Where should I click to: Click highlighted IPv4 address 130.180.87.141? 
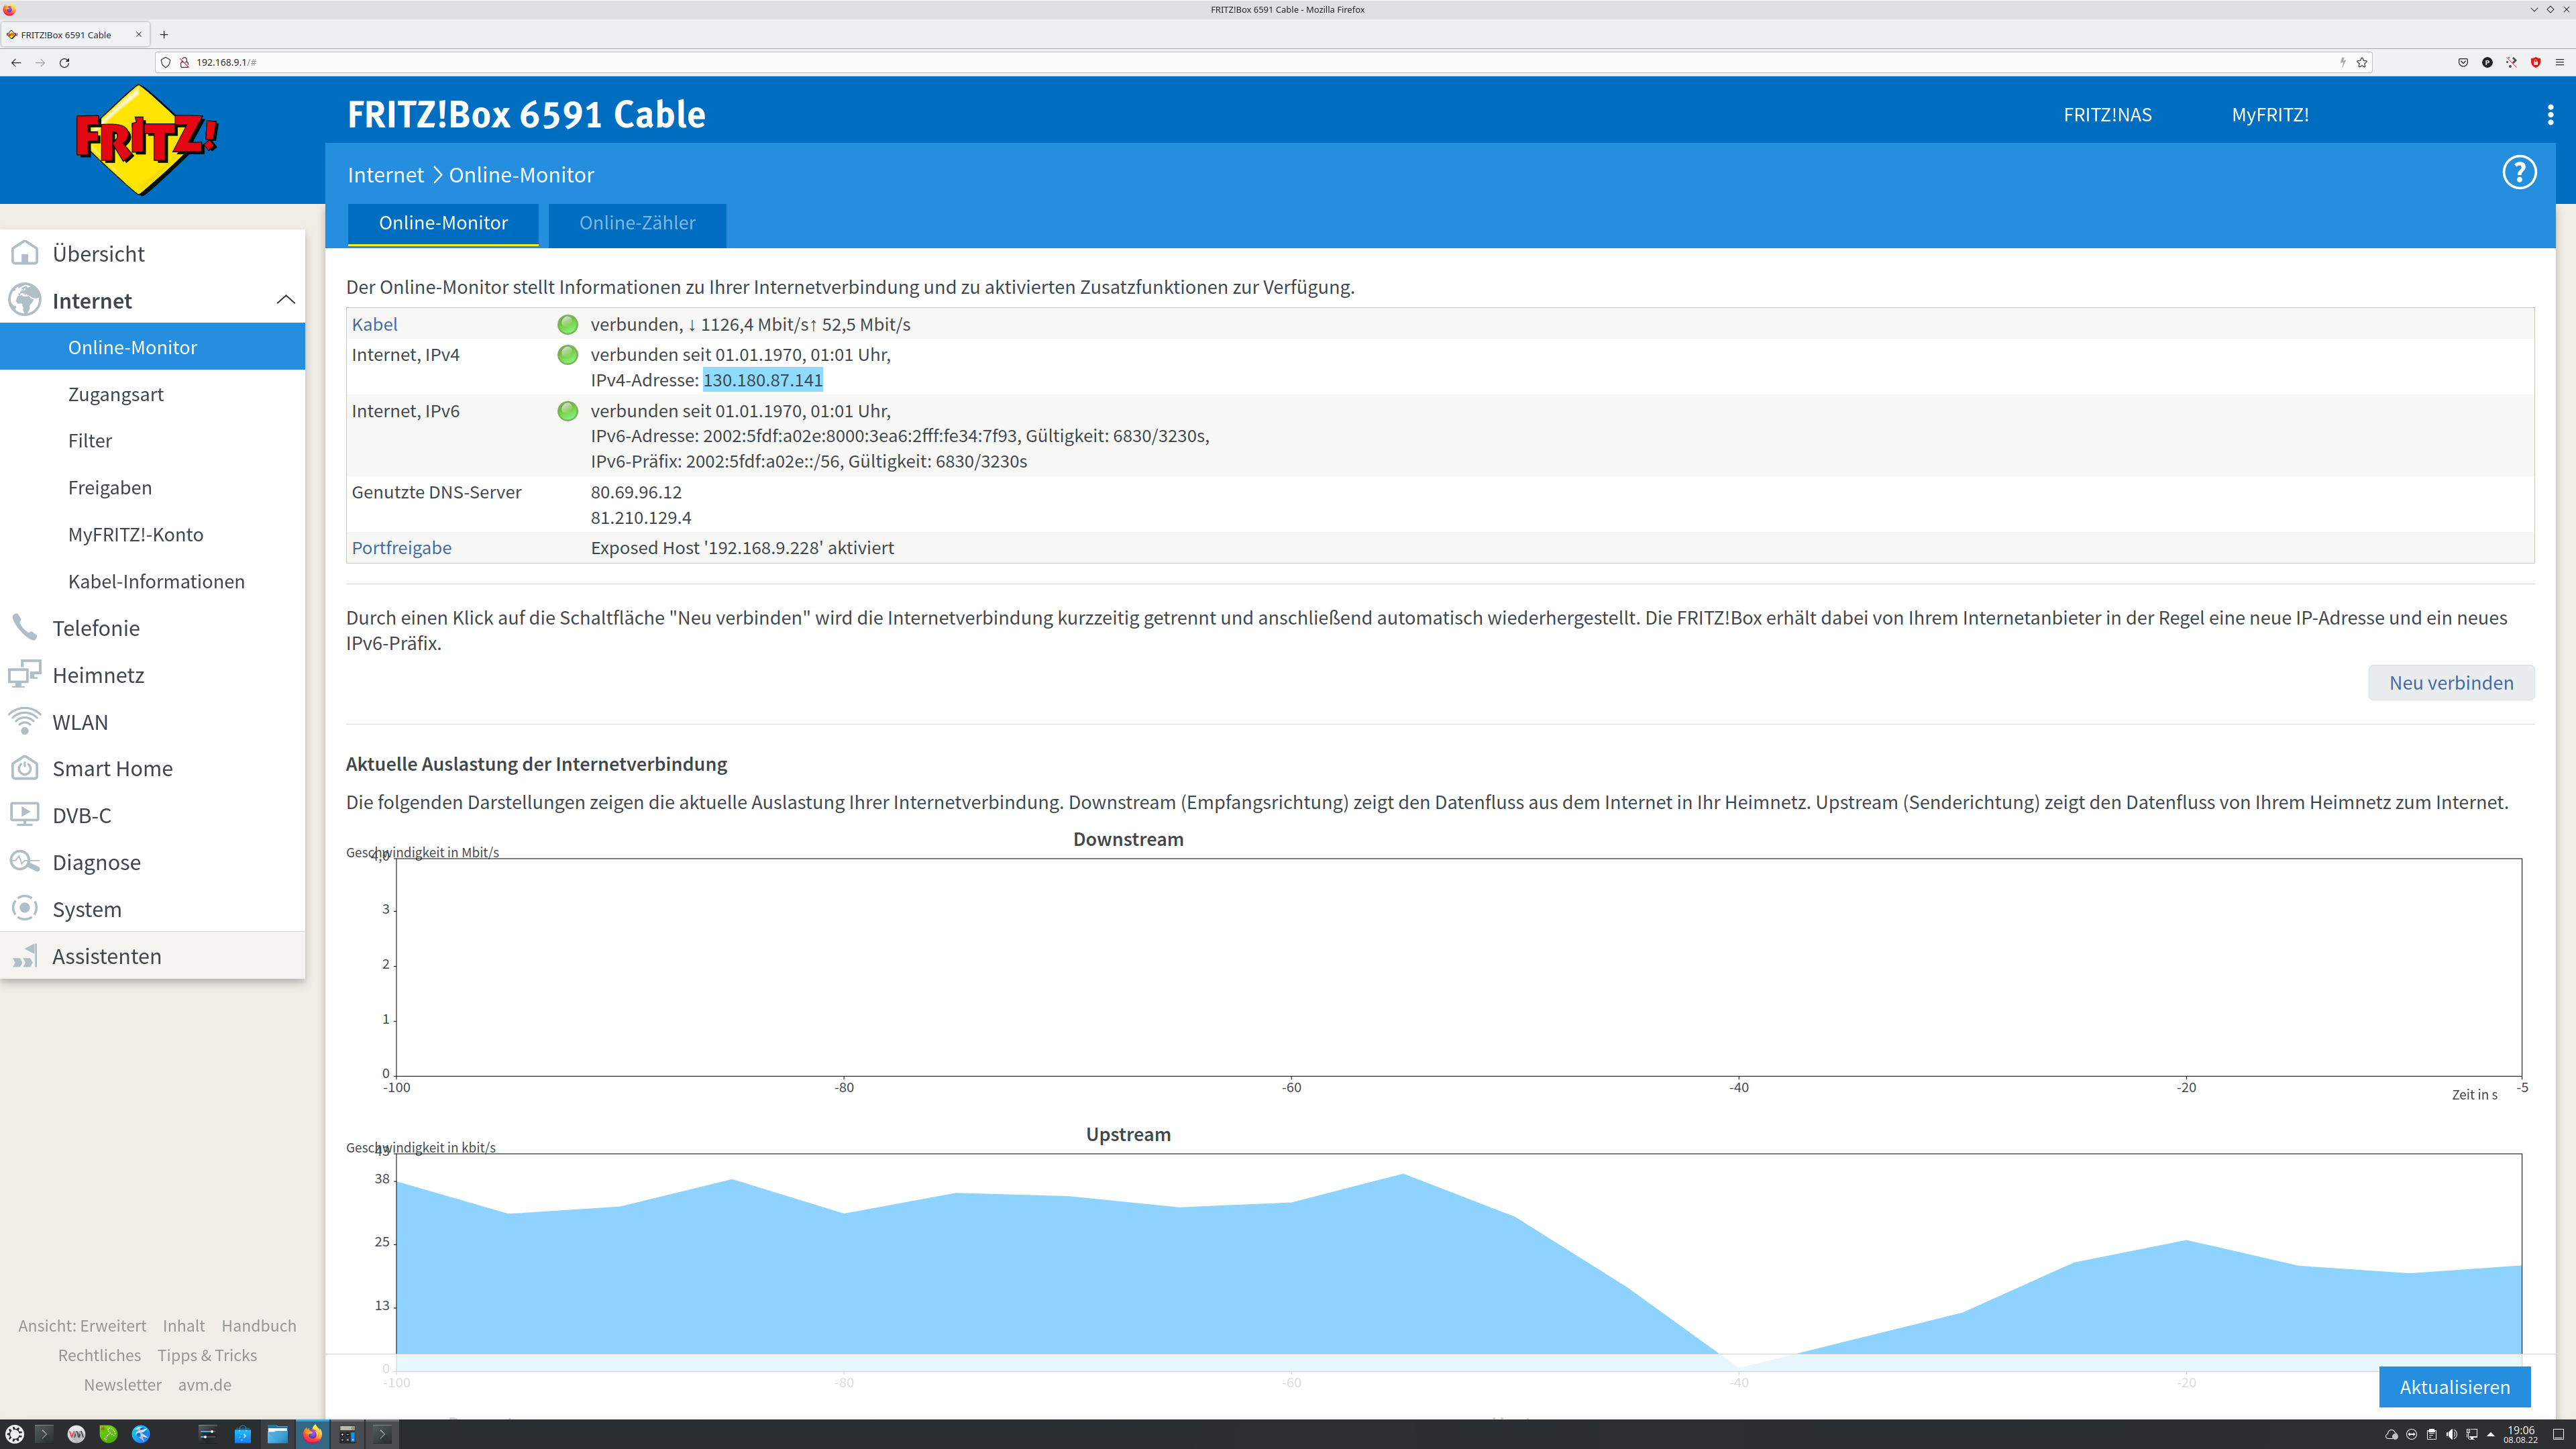click(763, 380)
